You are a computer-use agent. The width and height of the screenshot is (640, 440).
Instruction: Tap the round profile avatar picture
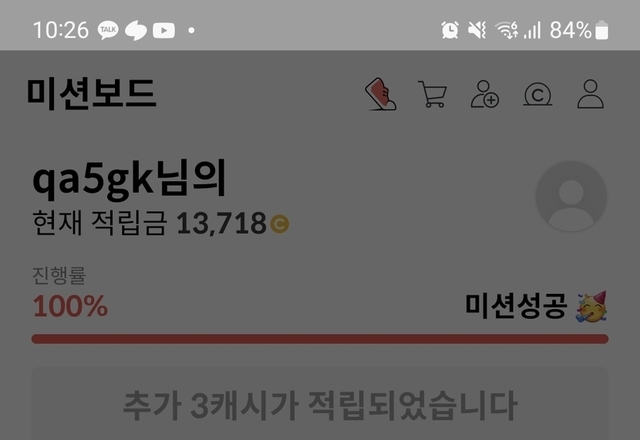(x=571, y=196)
